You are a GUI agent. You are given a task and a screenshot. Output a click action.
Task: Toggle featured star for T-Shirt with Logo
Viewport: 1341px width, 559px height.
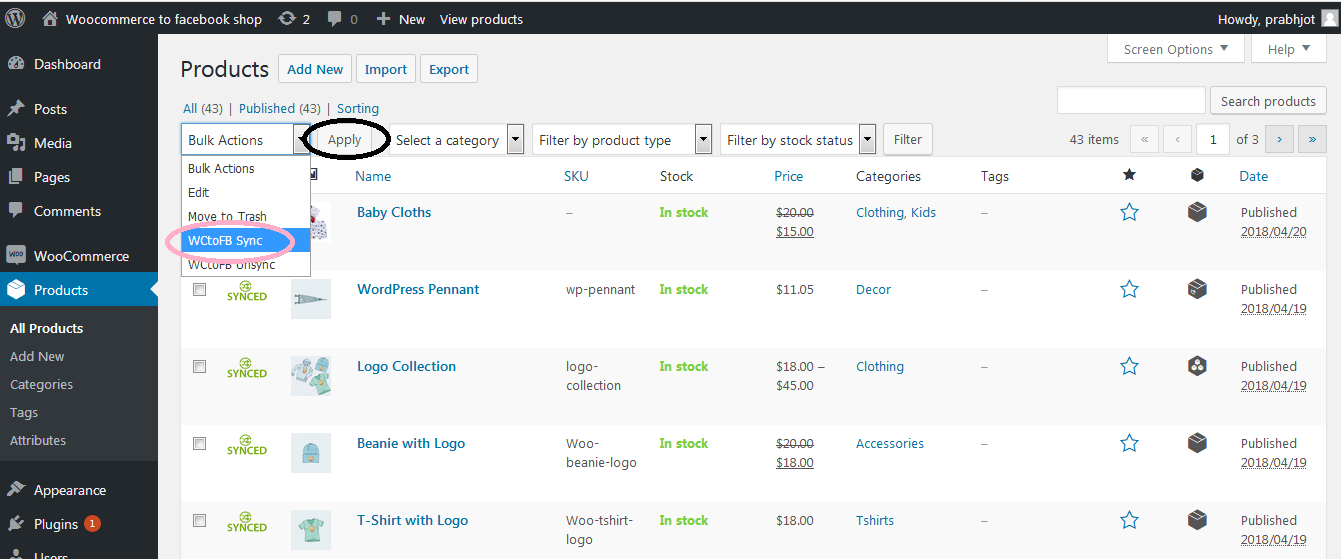(x=1129, y=520)
